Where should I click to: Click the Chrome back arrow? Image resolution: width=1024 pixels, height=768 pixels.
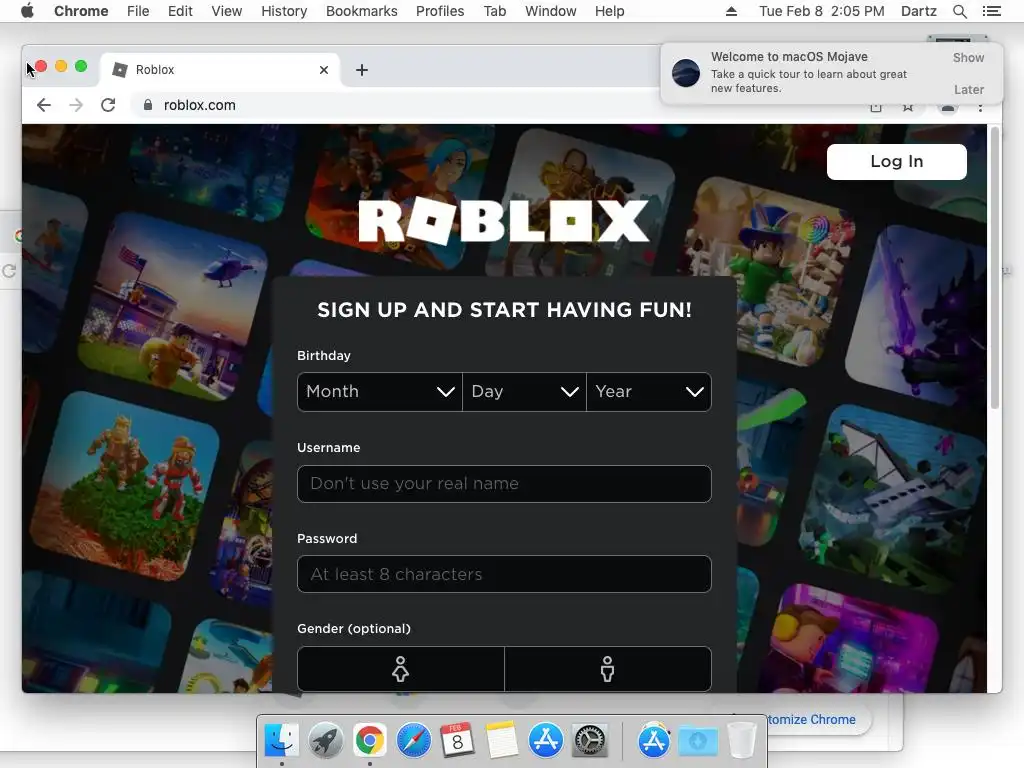44,105
